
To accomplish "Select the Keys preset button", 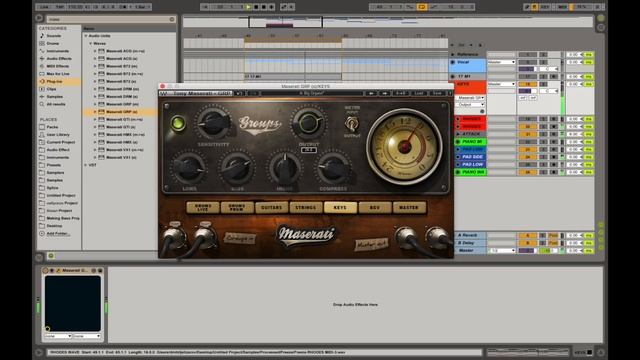I will point(340,207).
